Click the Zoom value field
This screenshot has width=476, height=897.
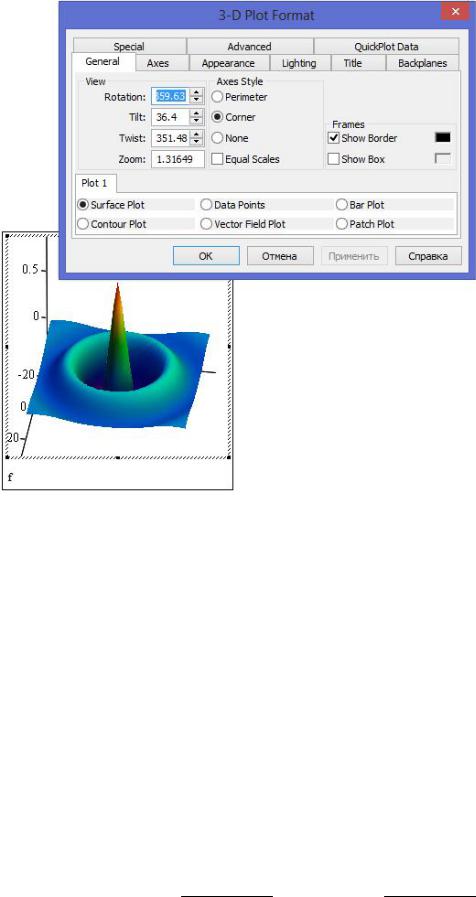[178, 159]
